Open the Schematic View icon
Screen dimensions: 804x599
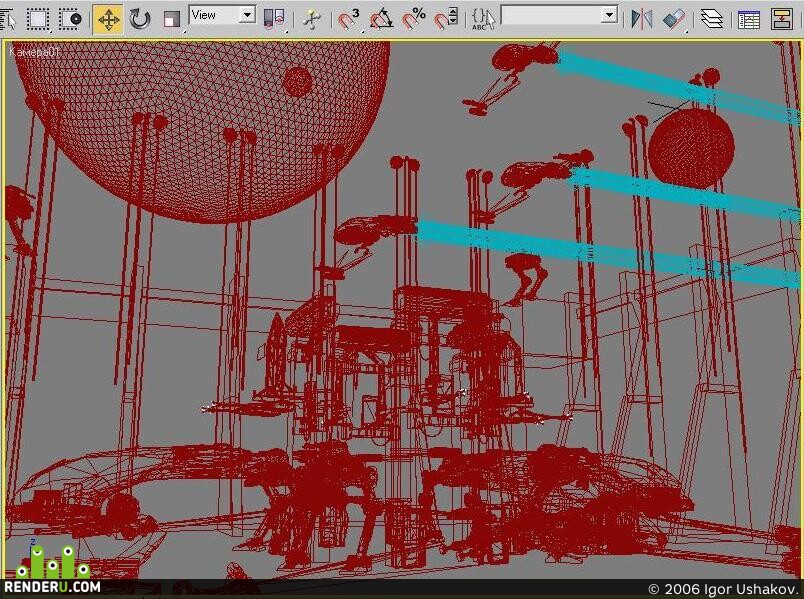pos(782,19)
